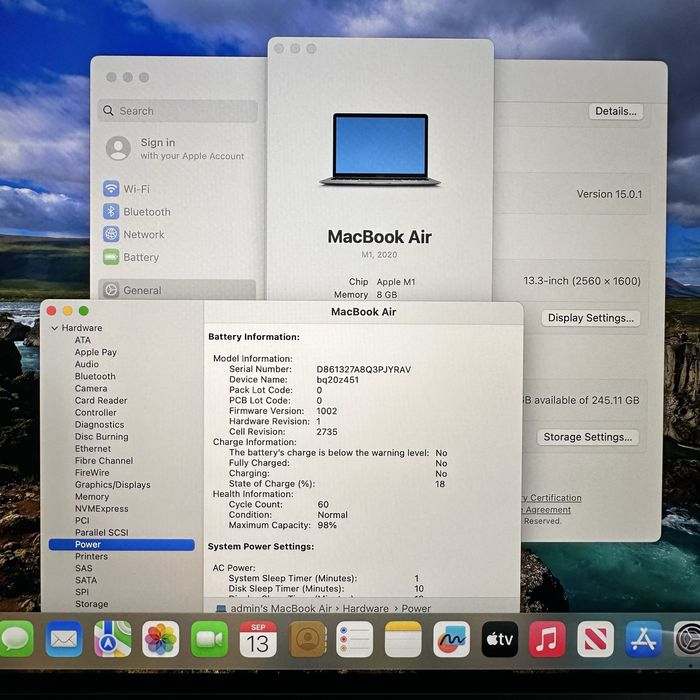Select highlighted Power item in sidebar
This screenshot has width=700, height=700.
(x=121, y=544)
